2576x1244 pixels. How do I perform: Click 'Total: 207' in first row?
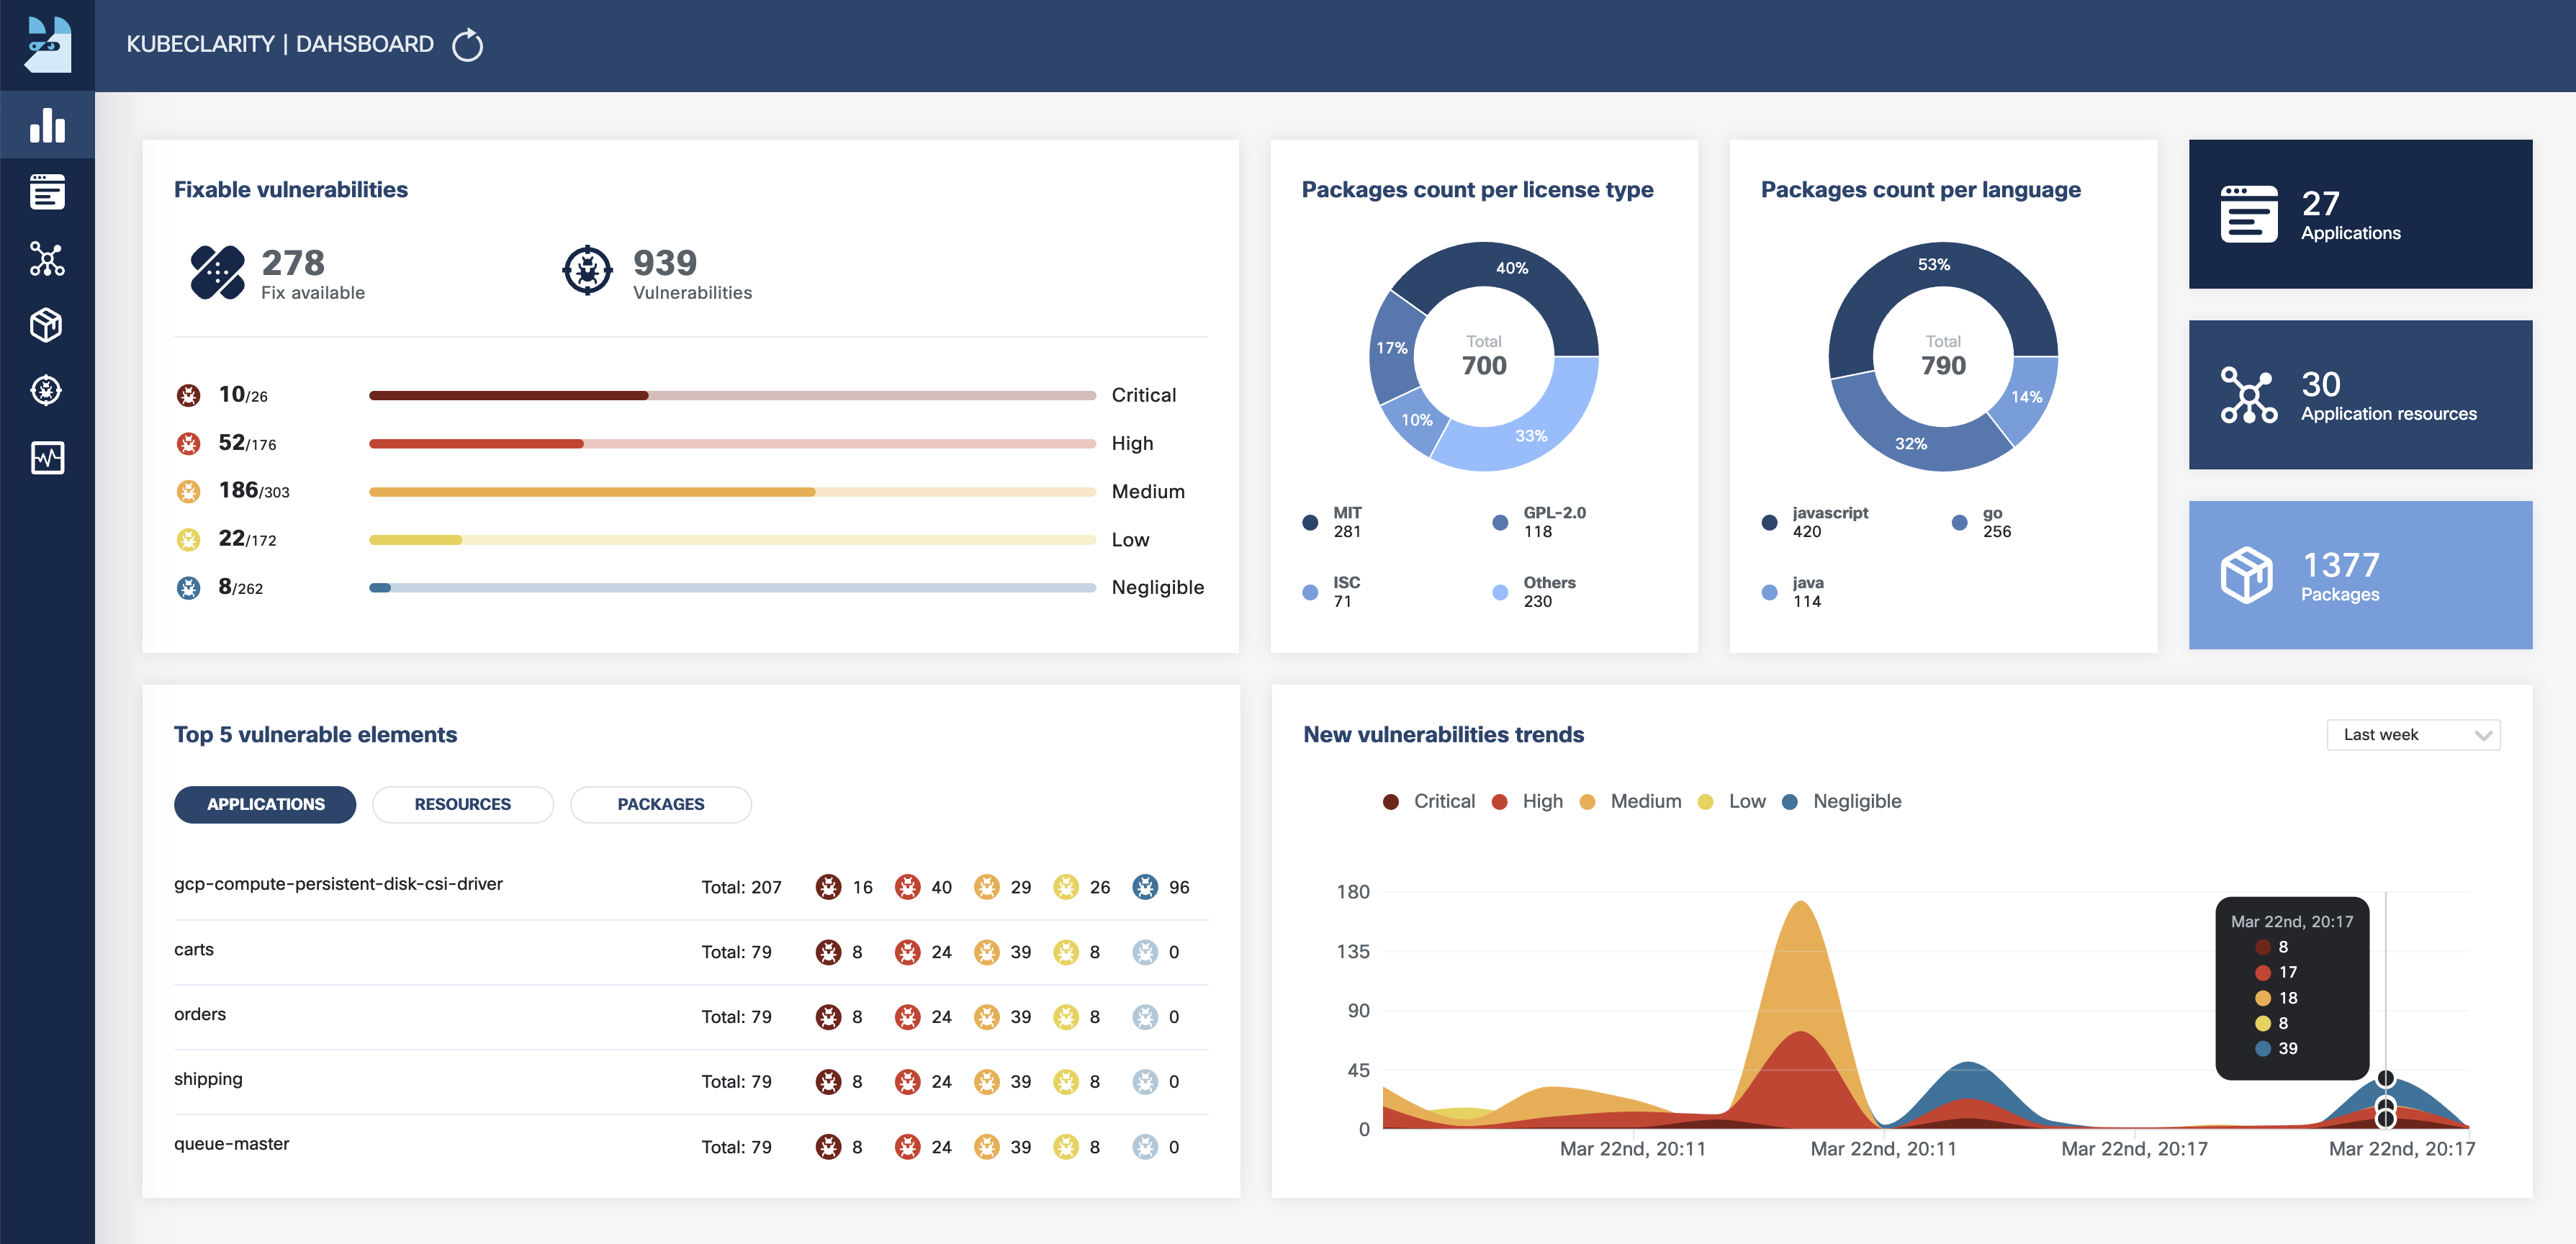[x=741, y=887]
